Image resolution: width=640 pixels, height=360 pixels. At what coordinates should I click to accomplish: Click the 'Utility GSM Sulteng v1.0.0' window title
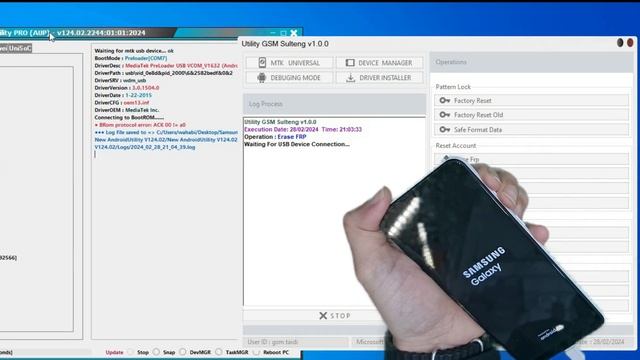tap(285, 44)
